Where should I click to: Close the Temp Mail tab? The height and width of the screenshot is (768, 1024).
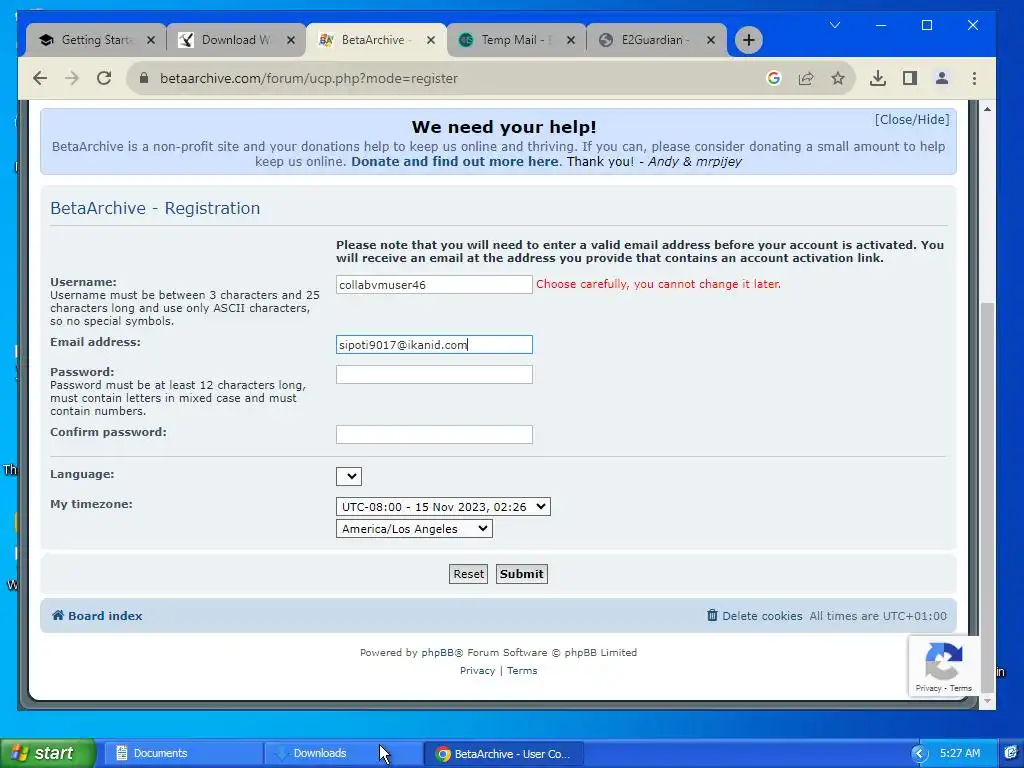click(571, 40)
